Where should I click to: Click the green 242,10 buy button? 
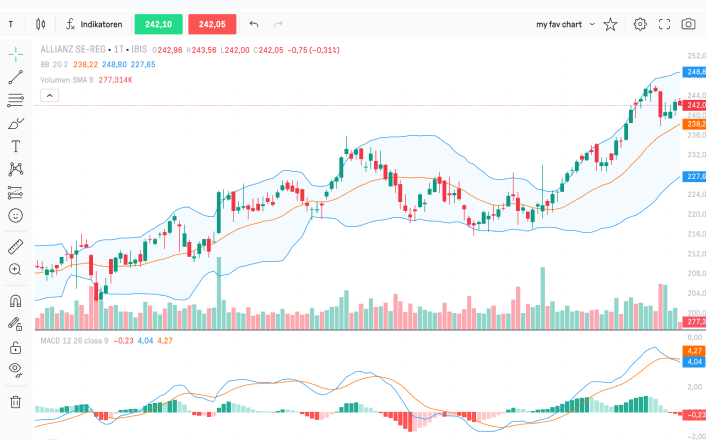[x=158, y=24]
